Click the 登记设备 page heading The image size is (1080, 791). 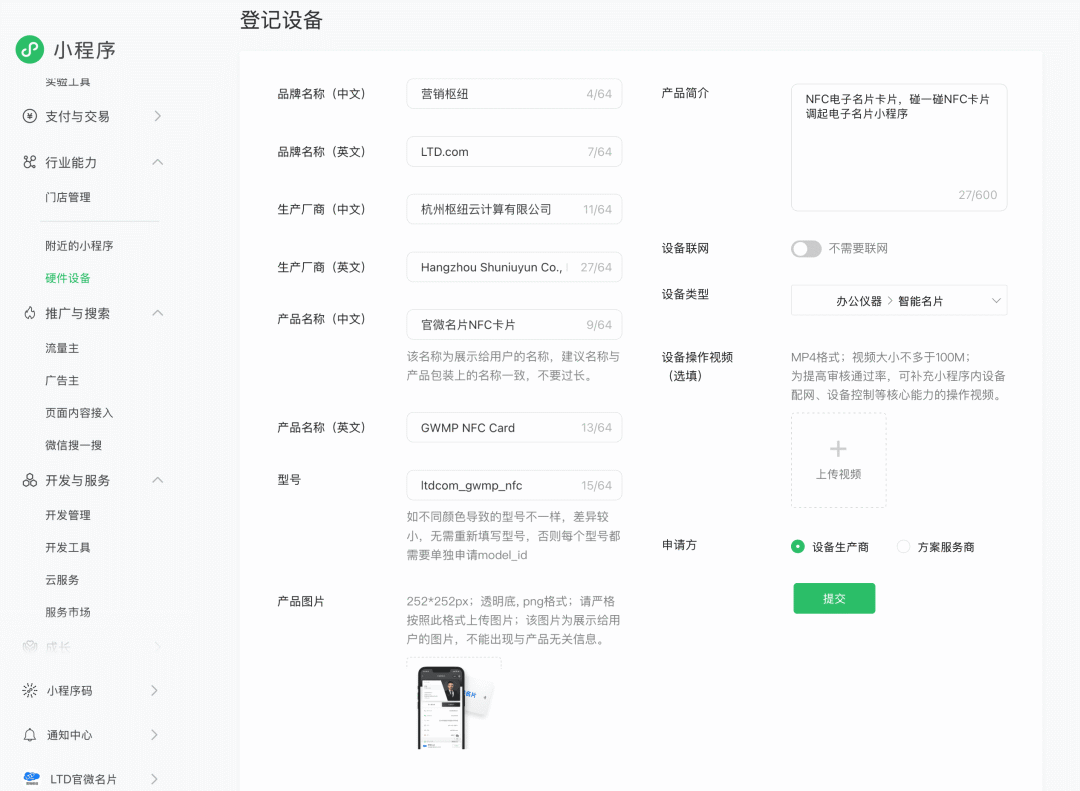(x=281, y=19)
